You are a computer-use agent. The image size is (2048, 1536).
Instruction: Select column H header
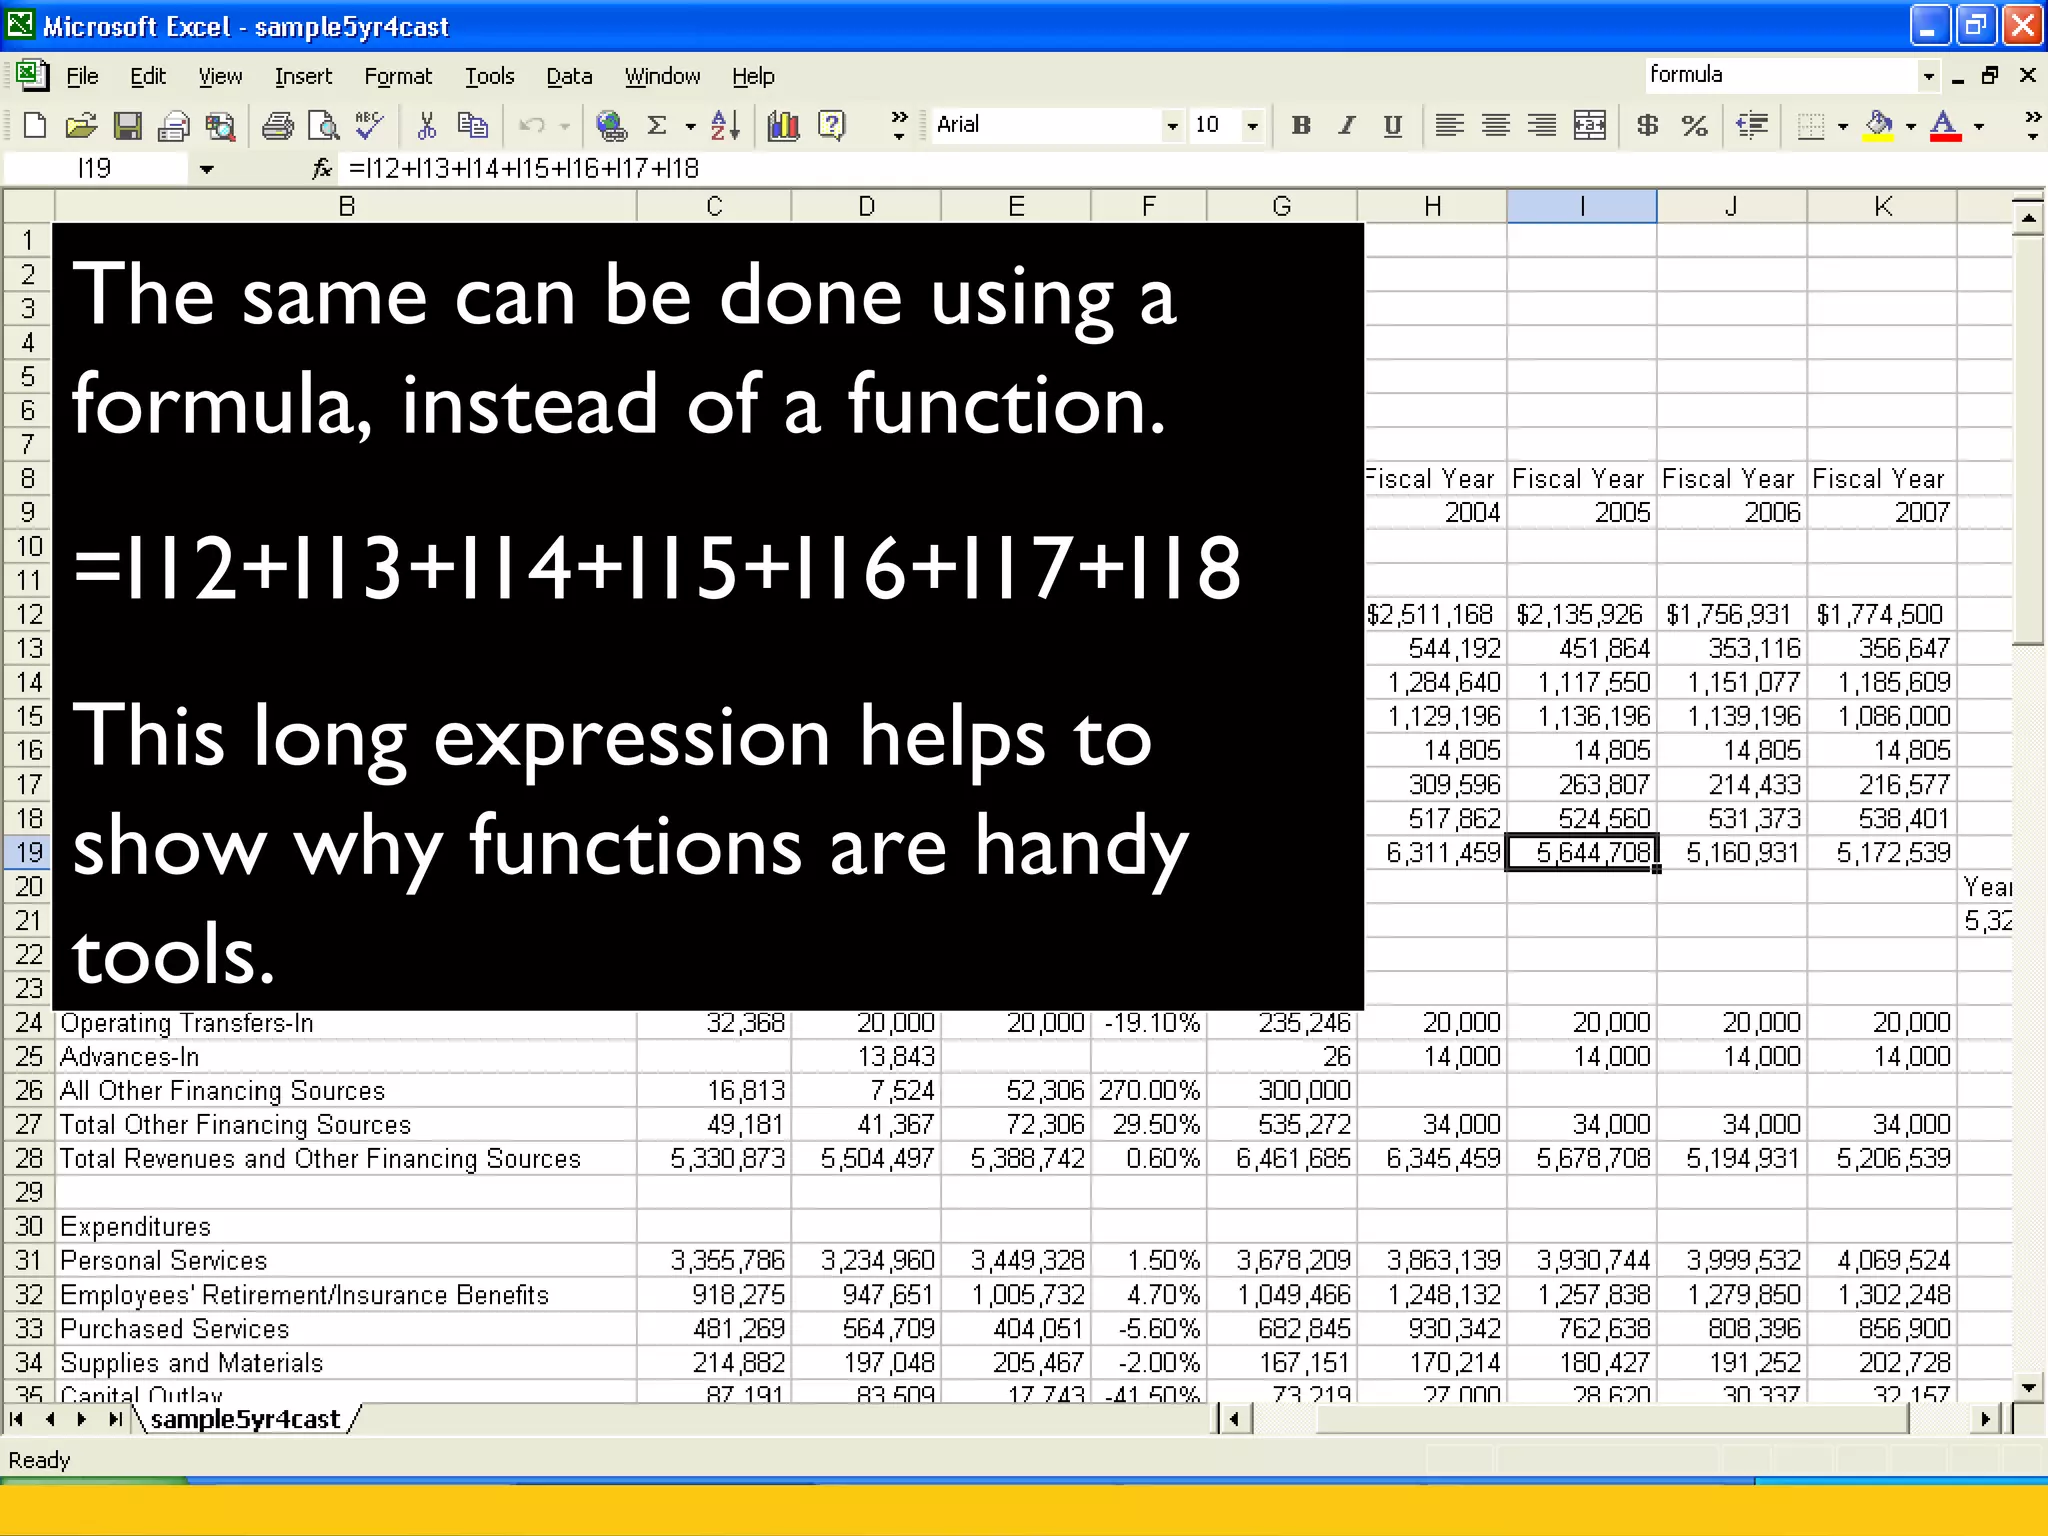1432,206
